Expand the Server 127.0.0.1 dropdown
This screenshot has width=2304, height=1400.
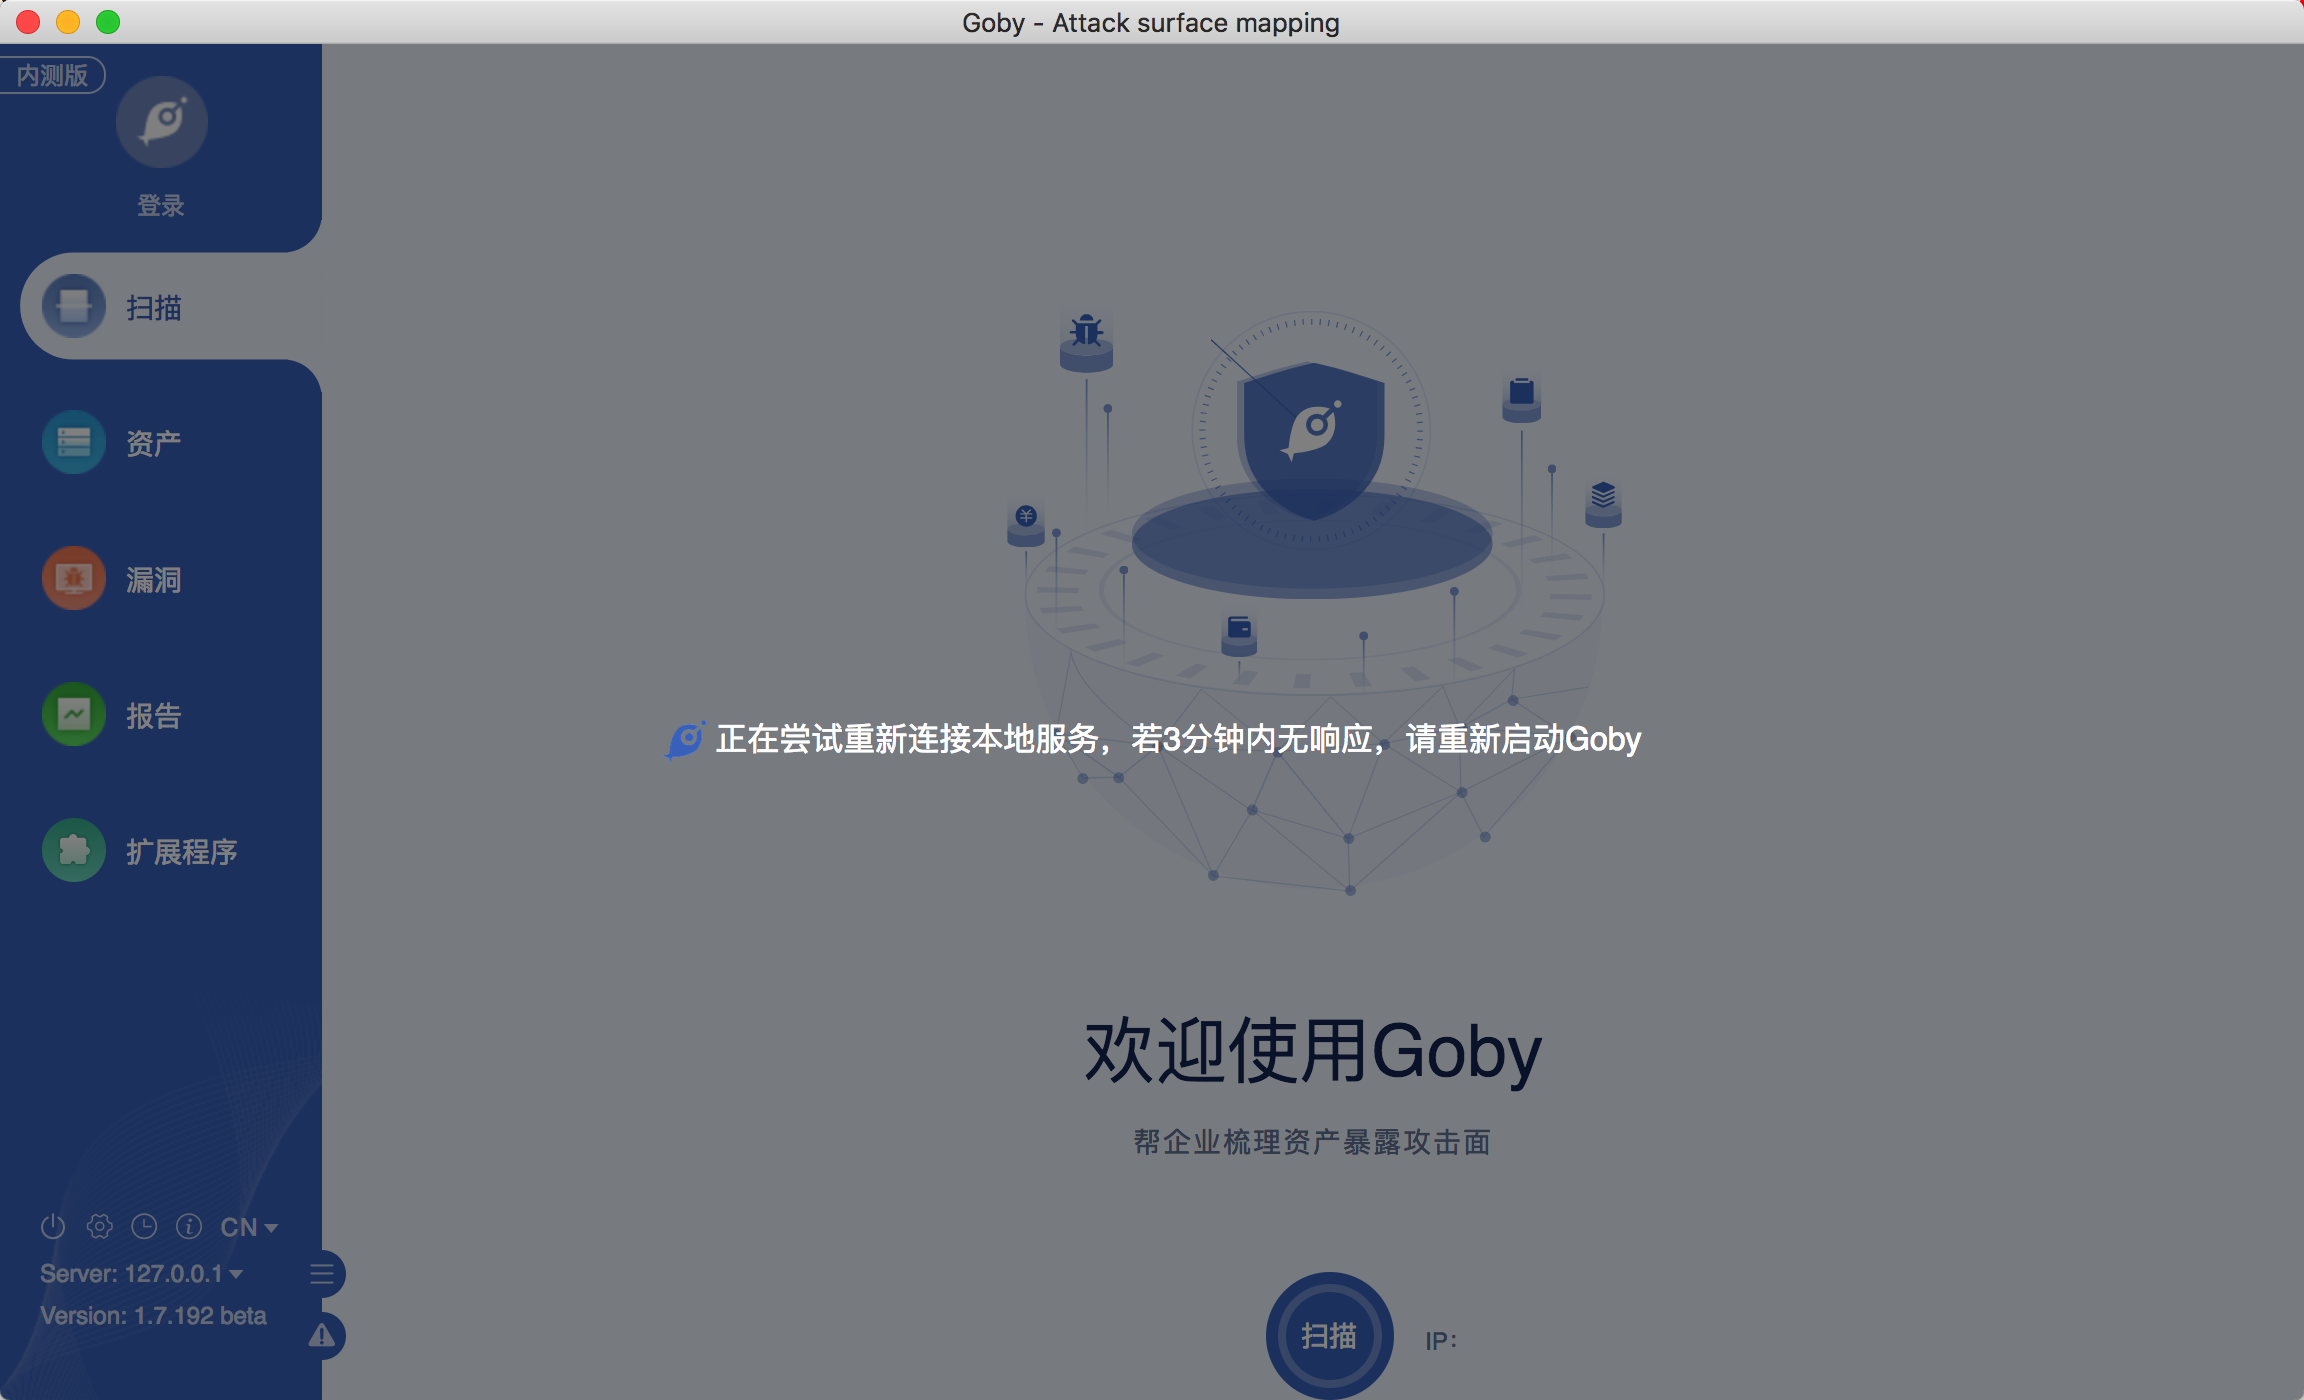[x=139, y=1273]
